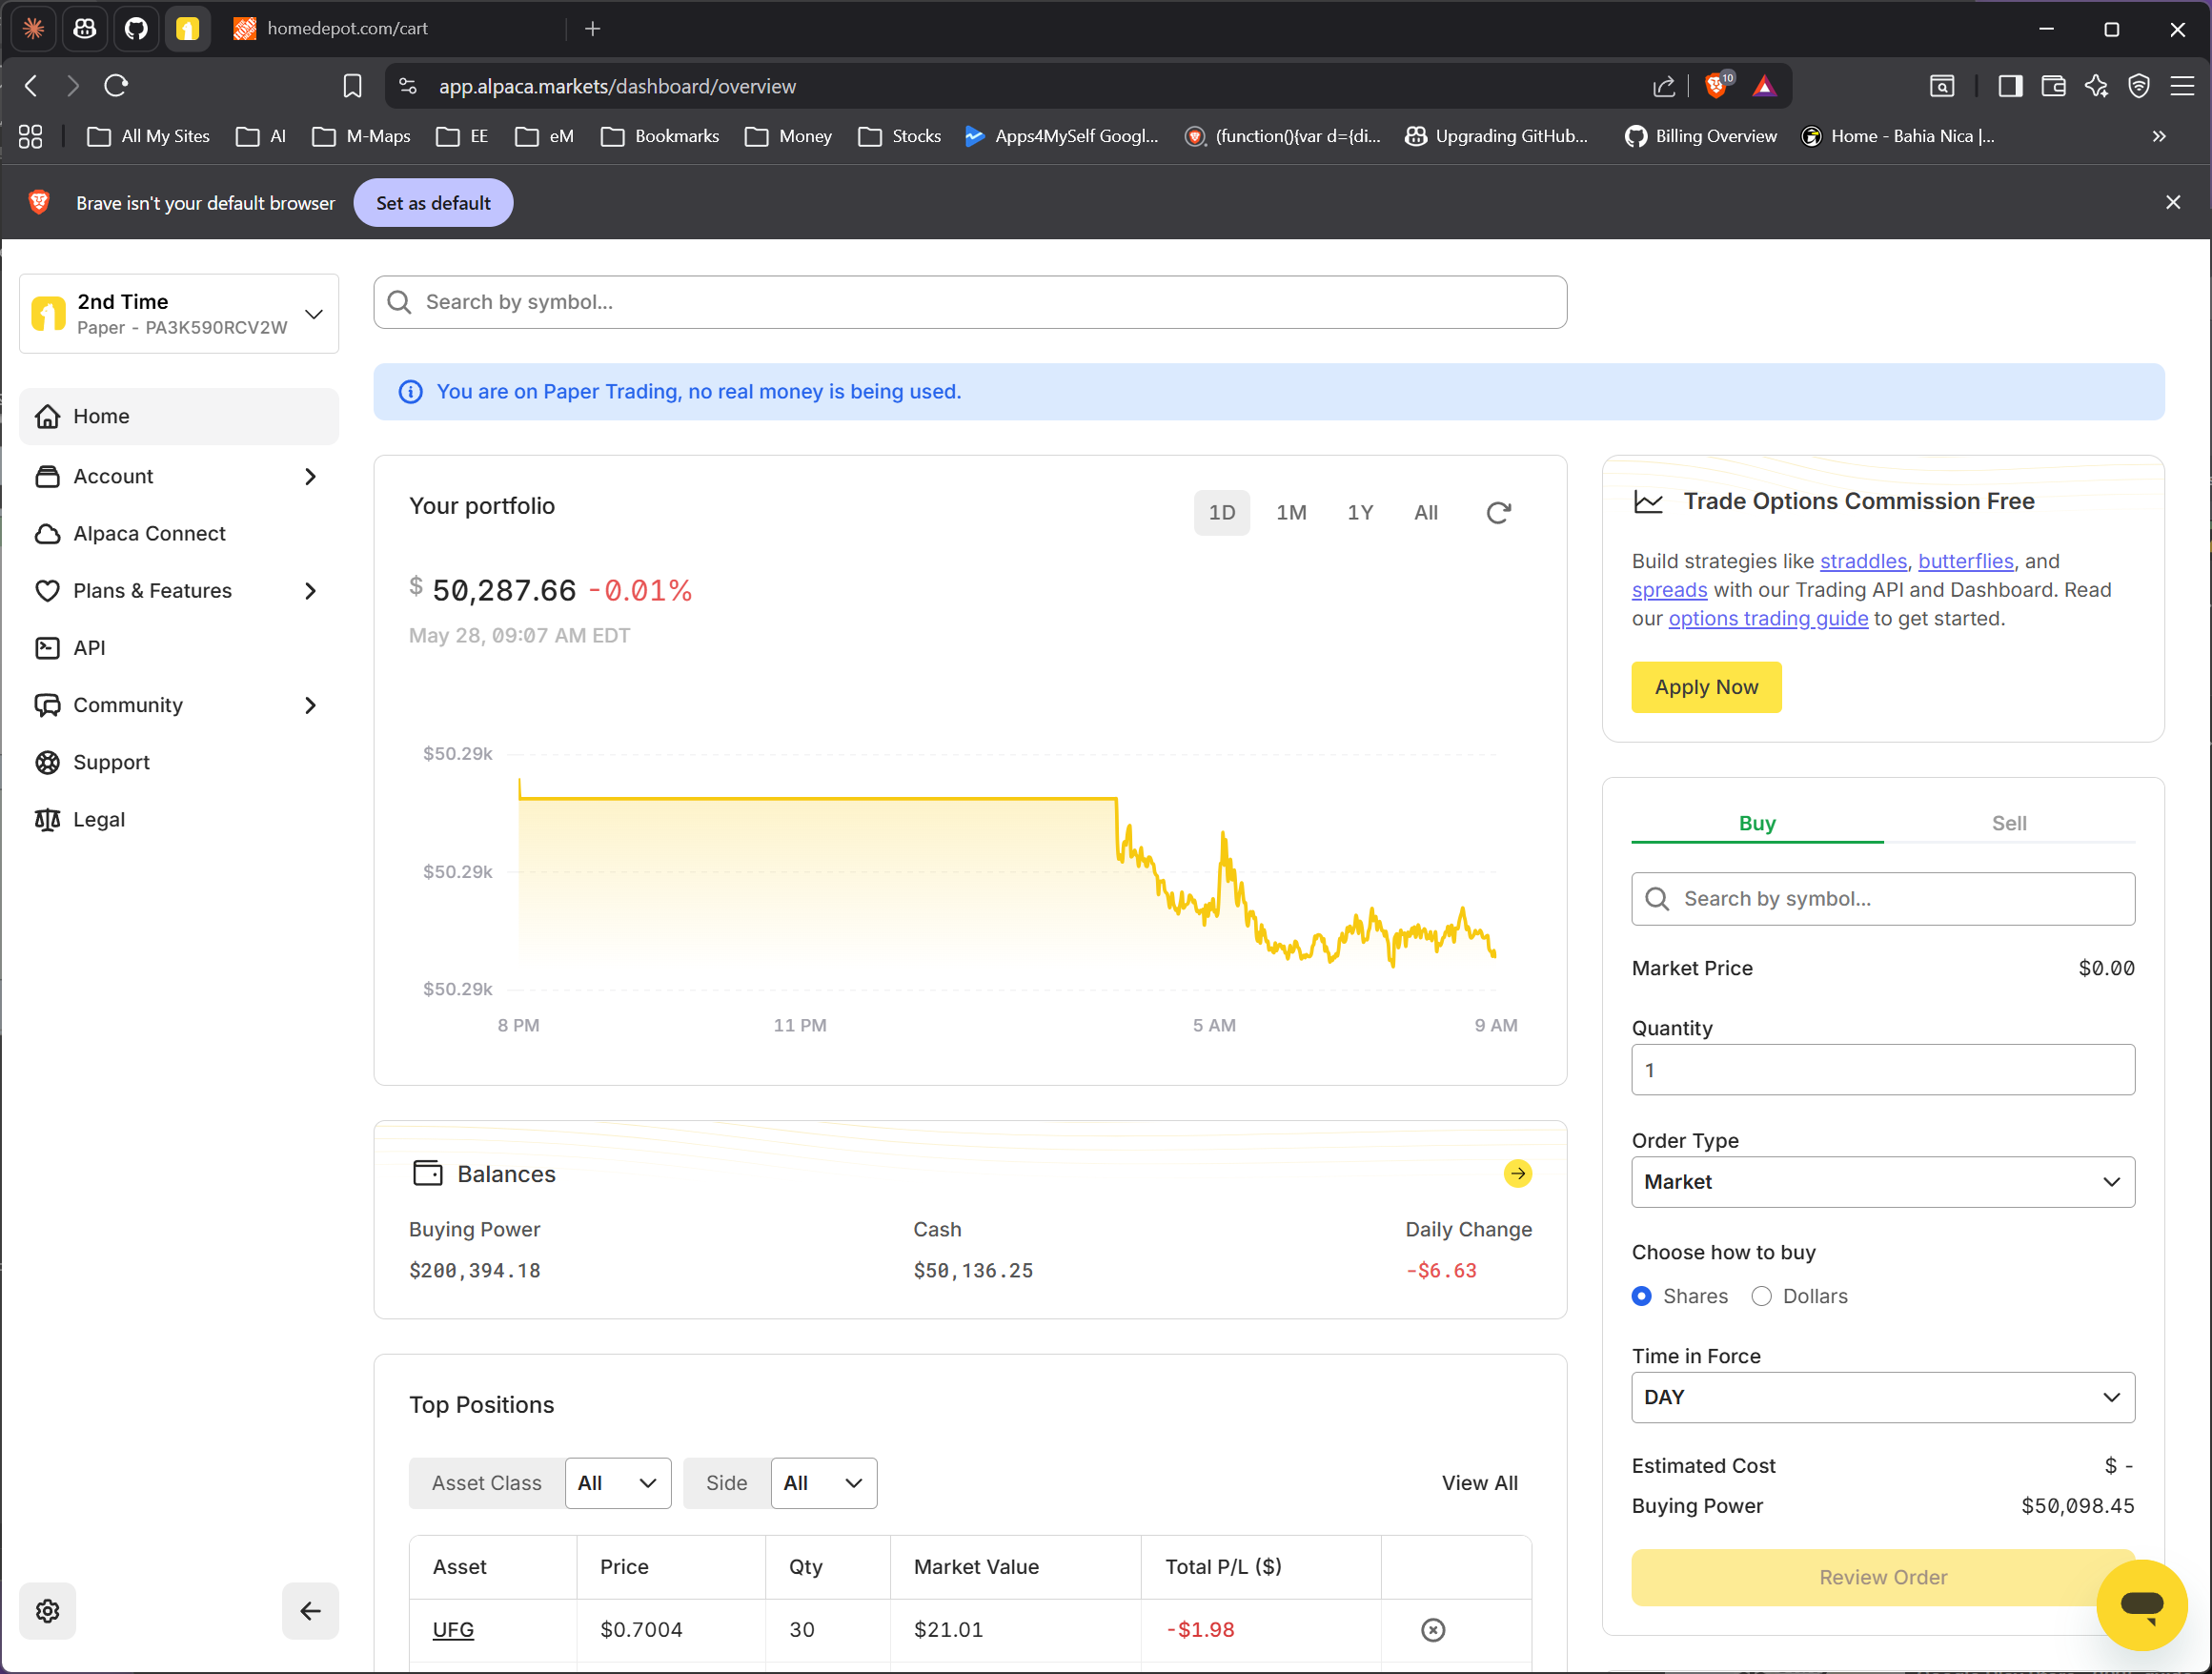Screen dimensions: 2212x1674
Task: Select the Dollars radio option
Action: pos(1761,1296)
